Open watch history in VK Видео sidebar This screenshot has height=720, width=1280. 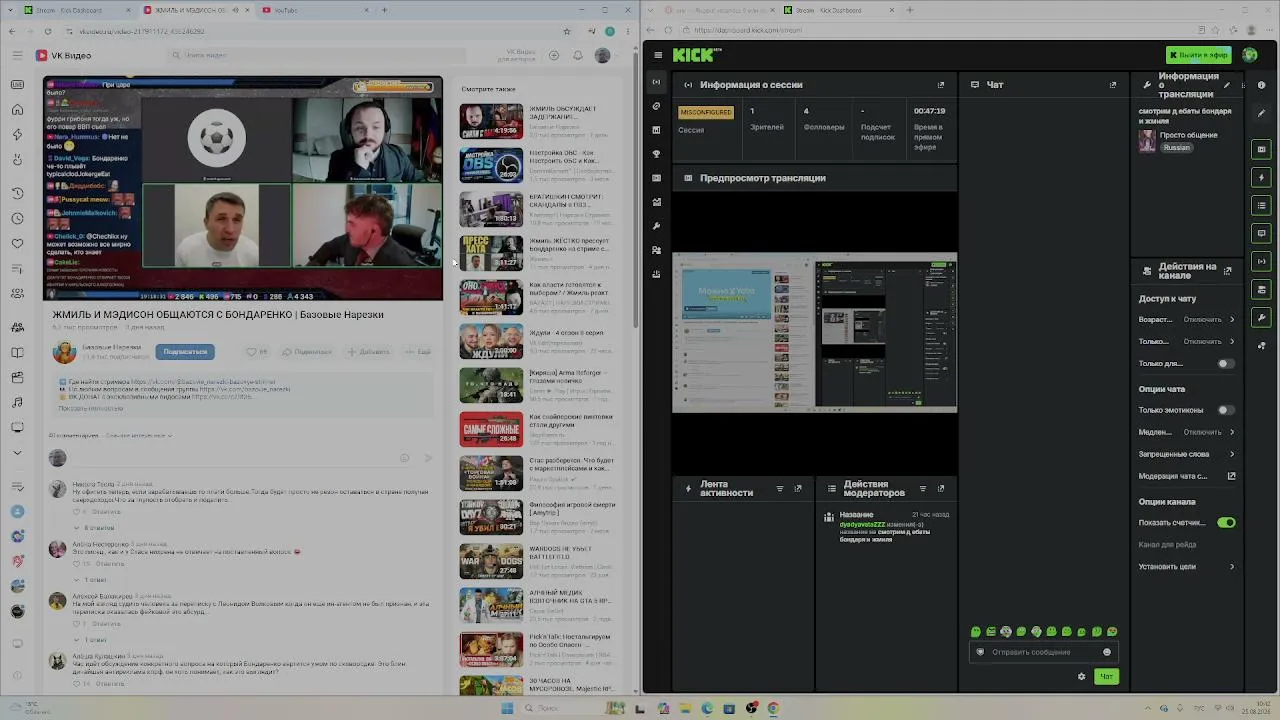click(17, 193)
